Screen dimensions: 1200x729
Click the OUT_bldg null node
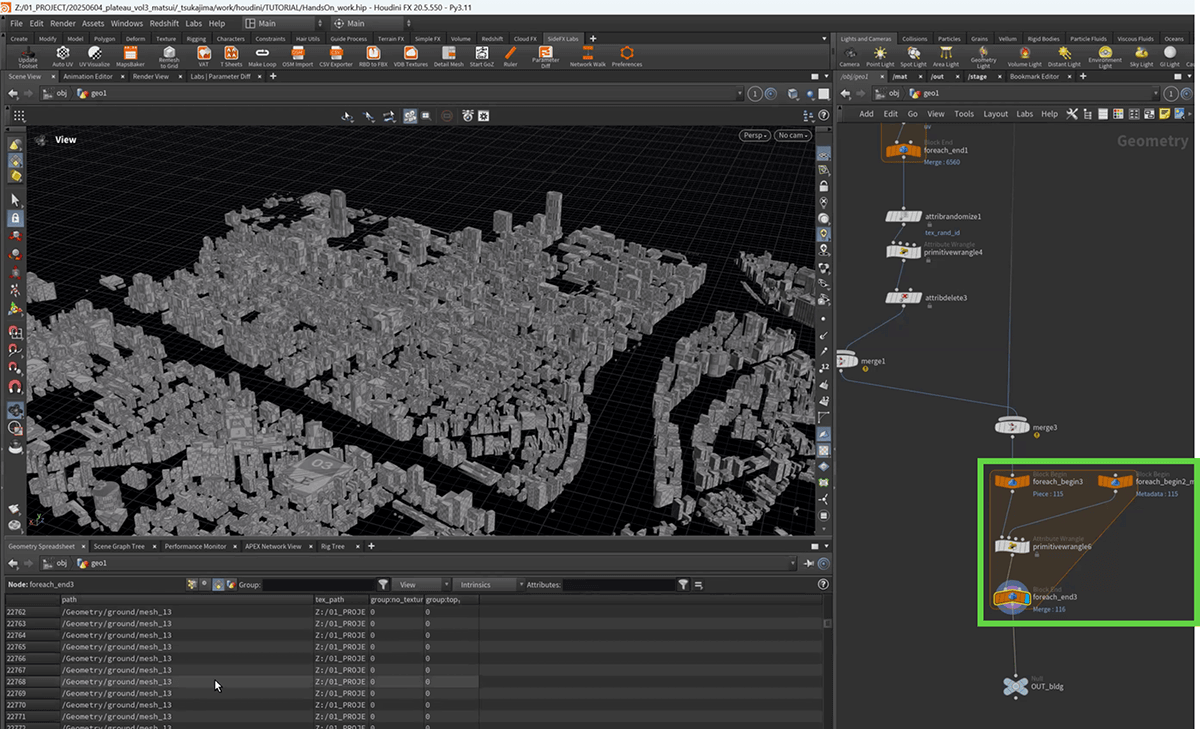point(1014,684)
